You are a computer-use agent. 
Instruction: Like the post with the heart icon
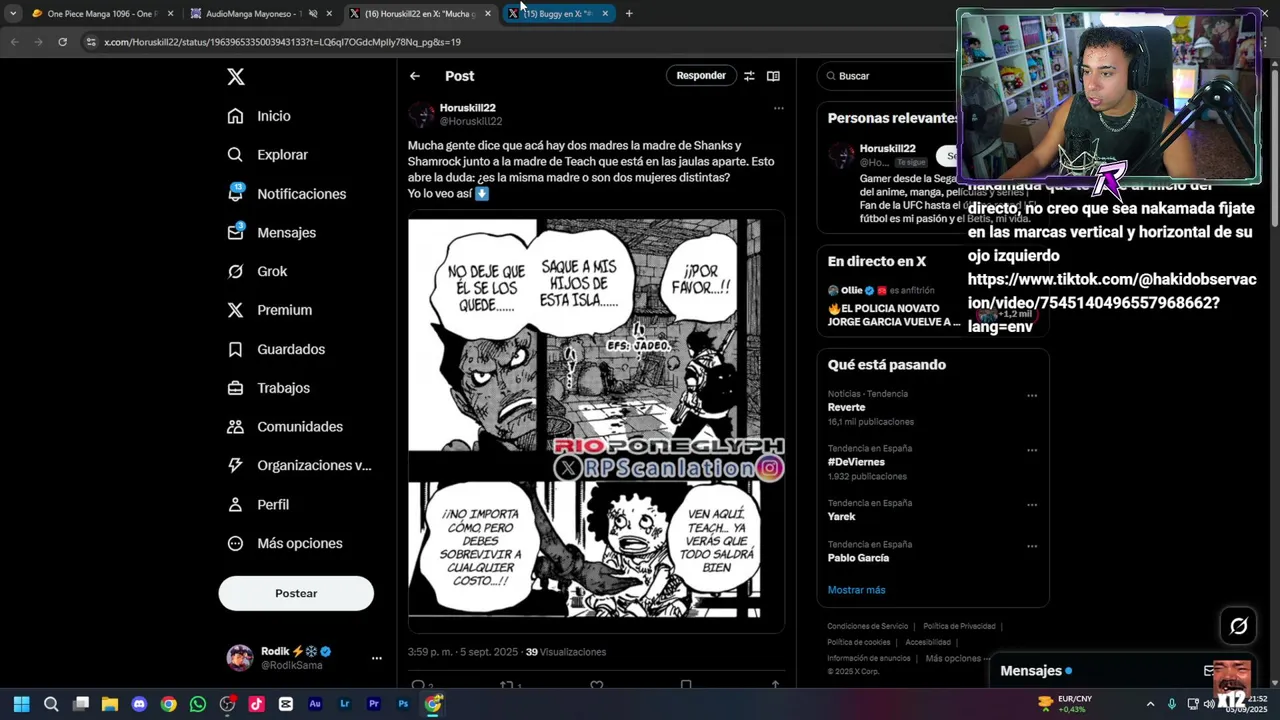tap(597, 685)
